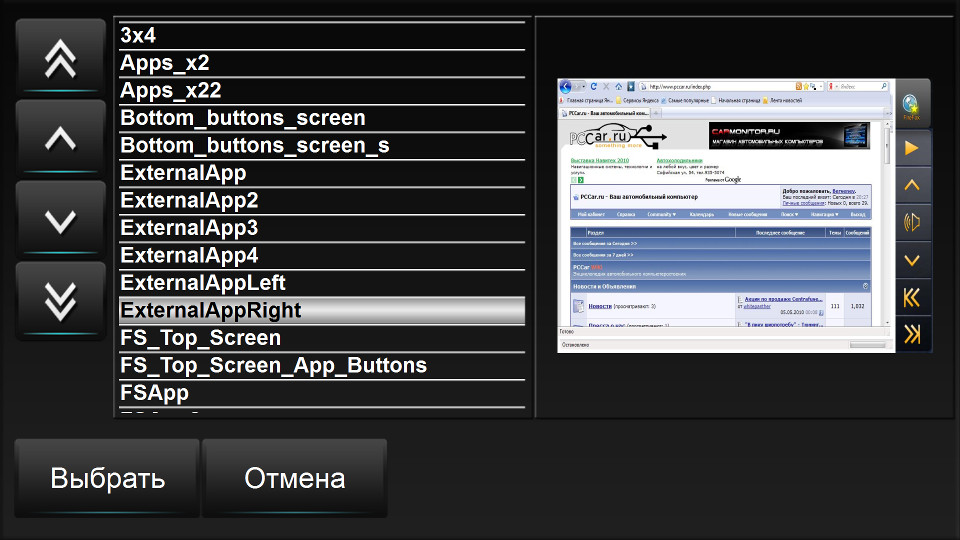This screenshot has width=960, height=540.
Task: Click the browser preview thumbnail
Action: [724, 215]
